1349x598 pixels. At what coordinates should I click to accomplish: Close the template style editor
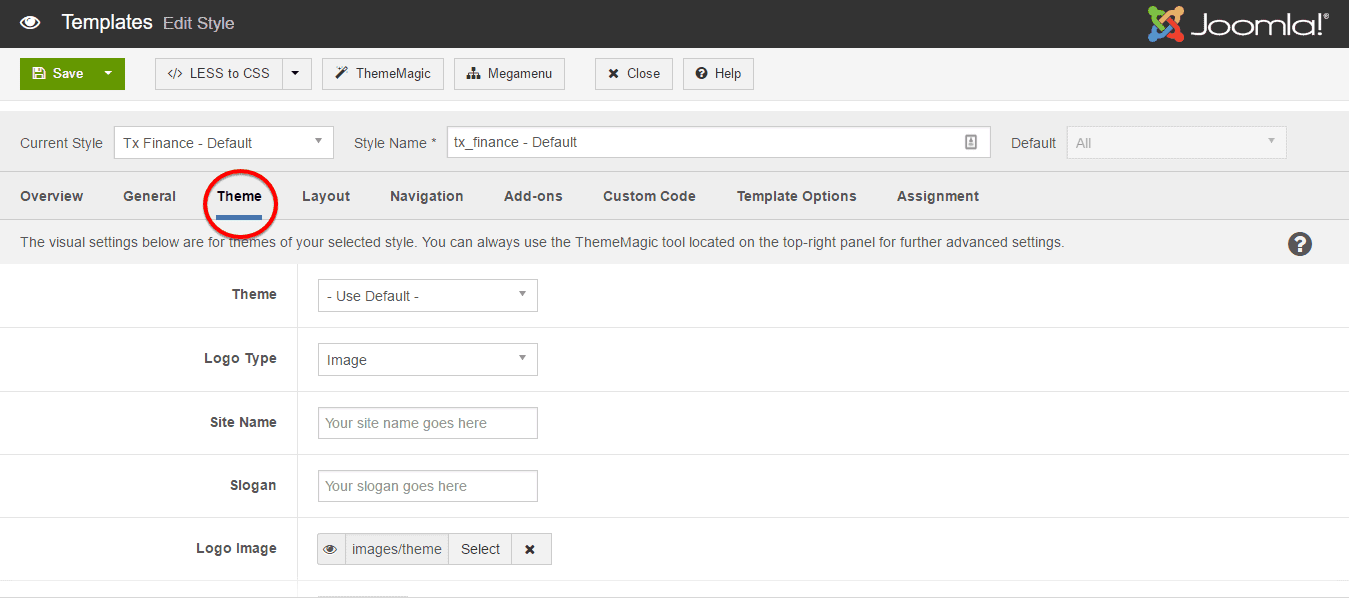(633, 74)
